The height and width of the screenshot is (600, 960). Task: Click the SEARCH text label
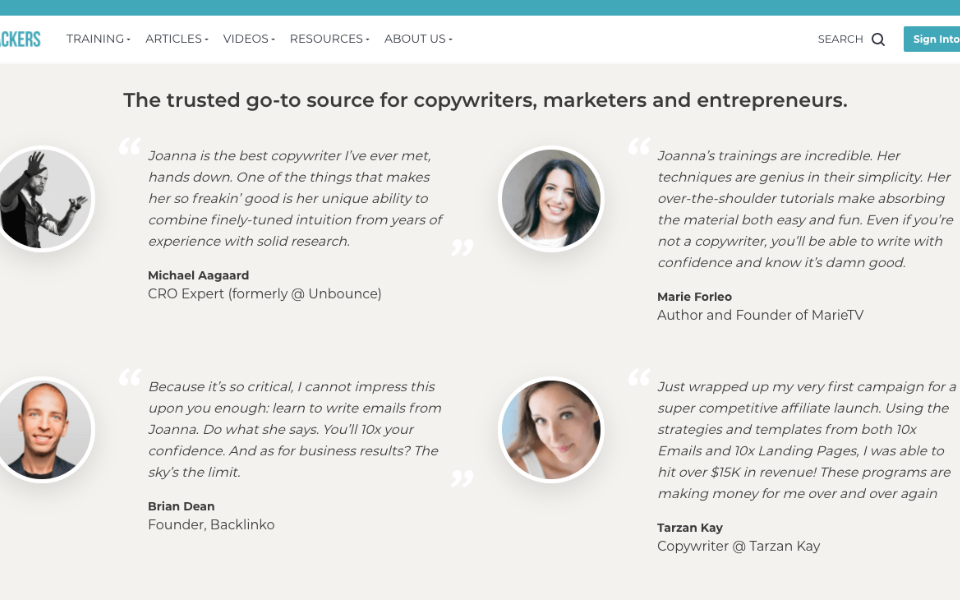pyautogui.click(x=840, y=40)
